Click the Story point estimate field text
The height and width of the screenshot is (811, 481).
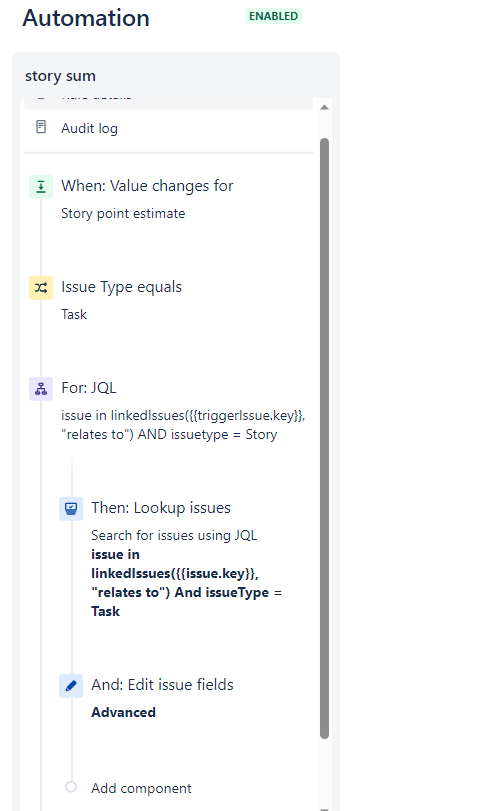tap(123, 214)
